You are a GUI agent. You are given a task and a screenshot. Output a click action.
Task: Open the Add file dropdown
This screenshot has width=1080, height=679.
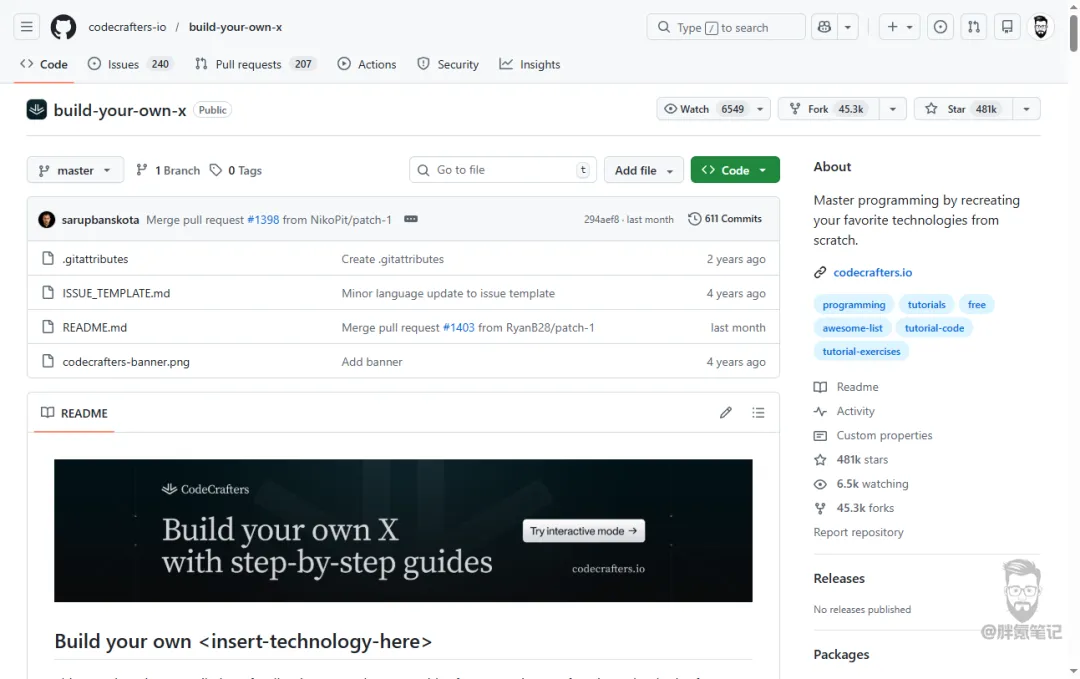click(x=643, y=170)
